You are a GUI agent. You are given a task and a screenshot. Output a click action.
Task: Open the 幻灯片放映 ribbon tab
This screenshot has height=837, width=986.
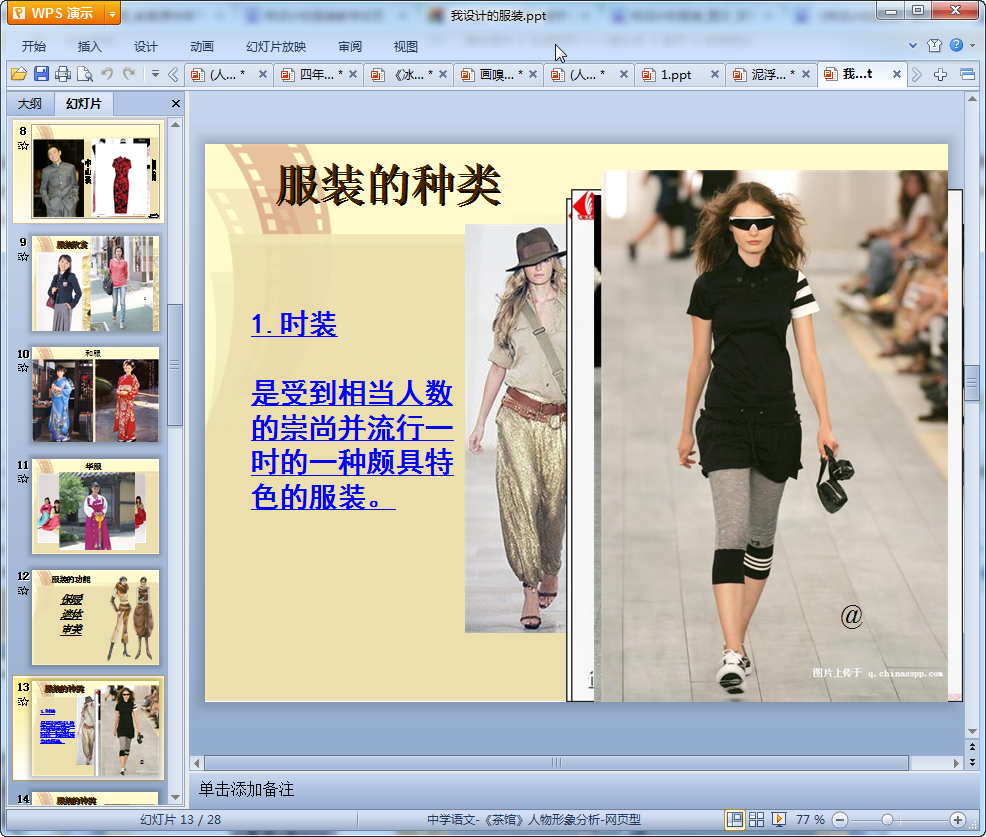(x=276, y=47)
